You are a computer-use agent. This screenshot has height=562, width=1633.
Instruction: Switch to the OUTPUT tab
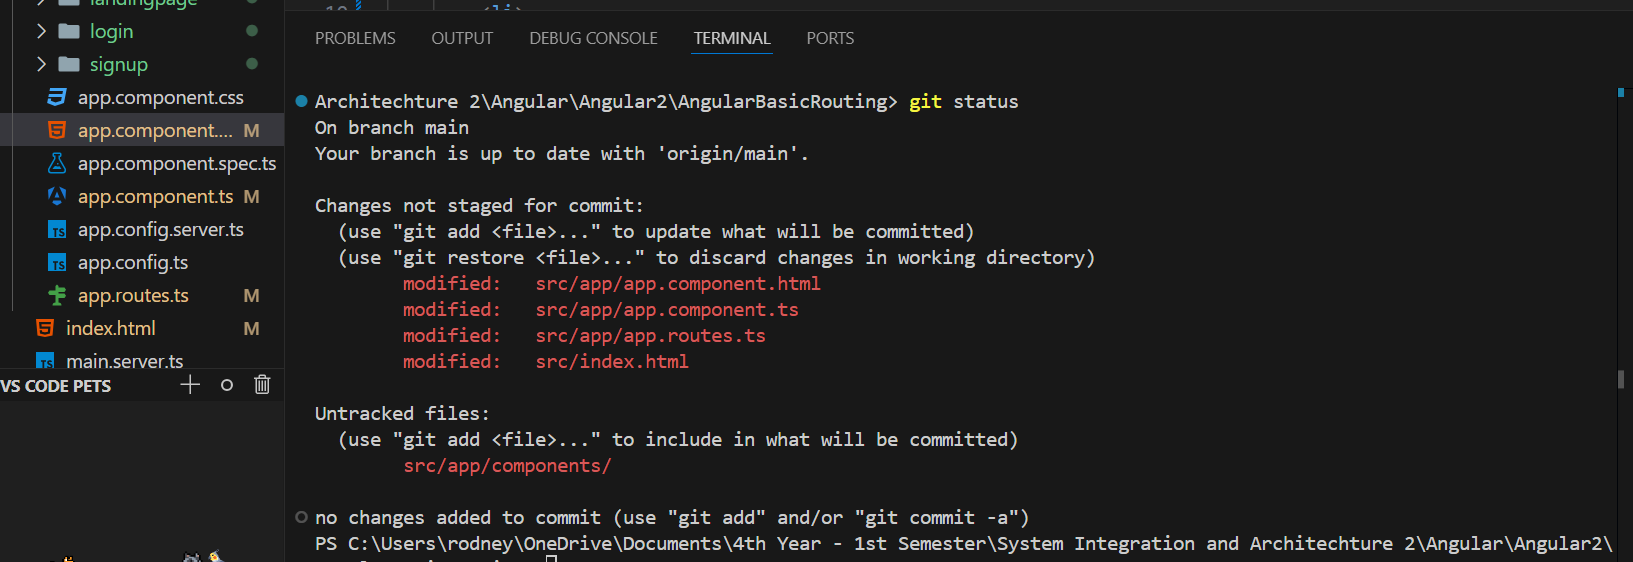click(x=462, y=38)
